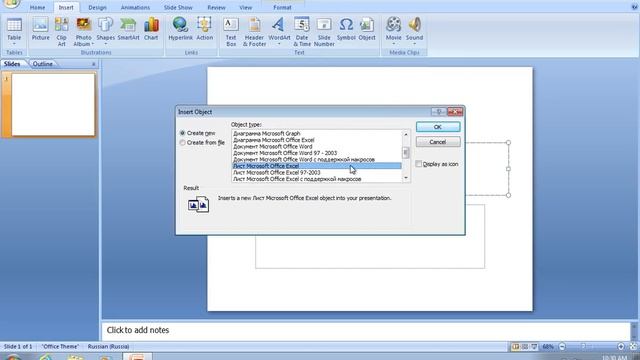Screen dimensions: 640x360
Task: Switch to the Animations tab
Action: pyautogui.click(x=135, y=7)
